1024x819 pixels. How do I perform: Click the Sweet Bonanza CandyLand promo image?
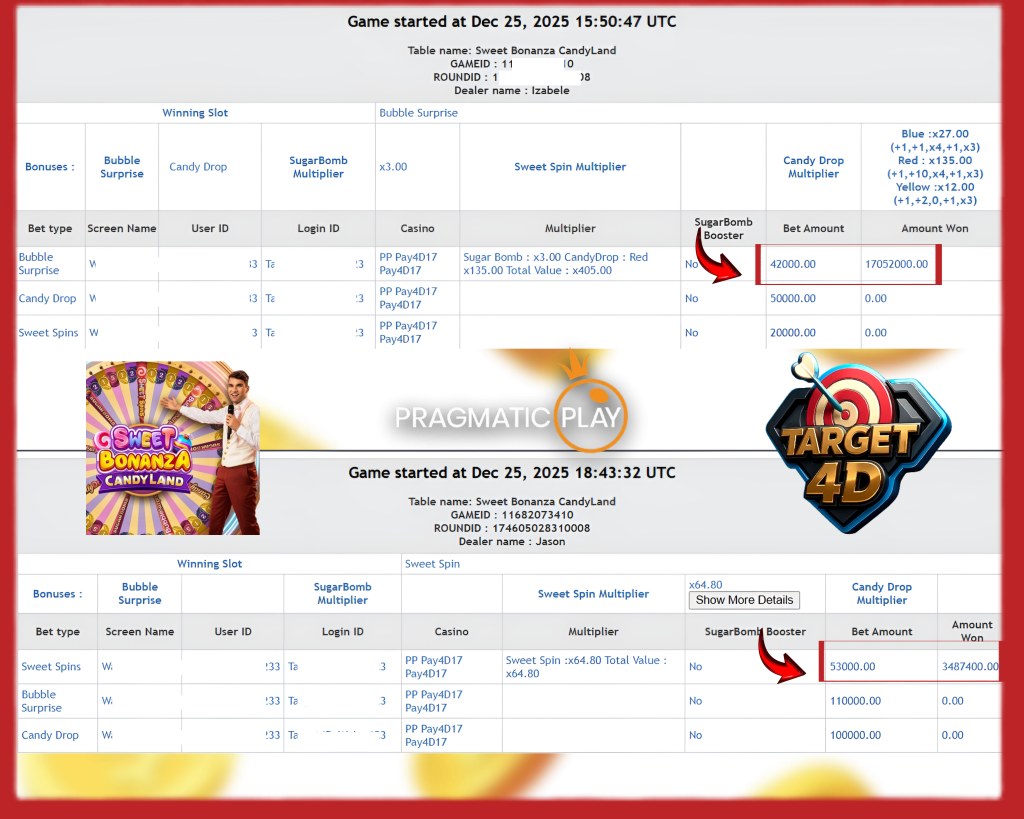coord(172,447)
